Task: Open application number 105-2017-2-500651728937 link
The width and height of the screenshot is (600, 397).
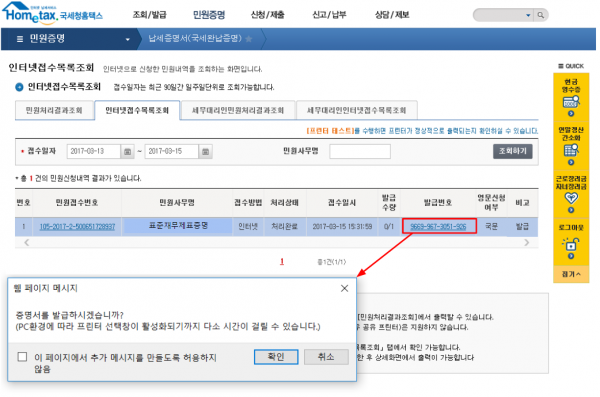Action: tap(77, 227)
